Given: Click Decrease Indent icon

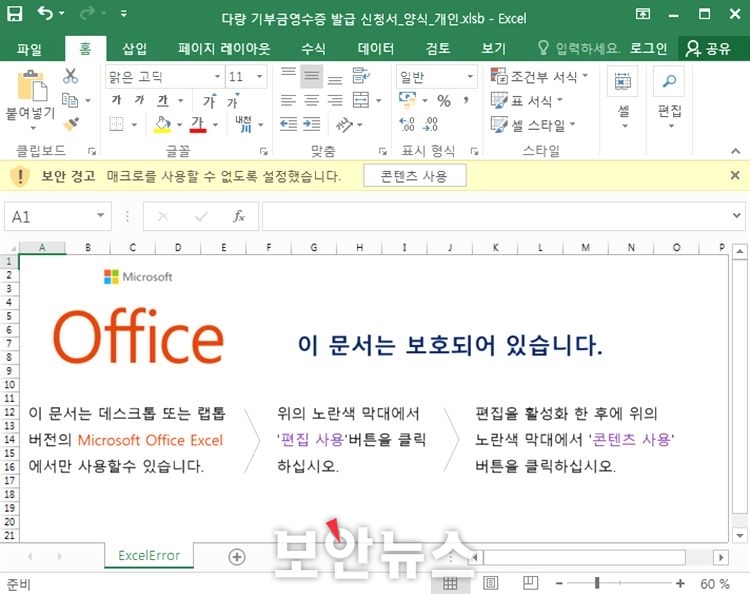Looking at the screenshot, I should 288,124.
